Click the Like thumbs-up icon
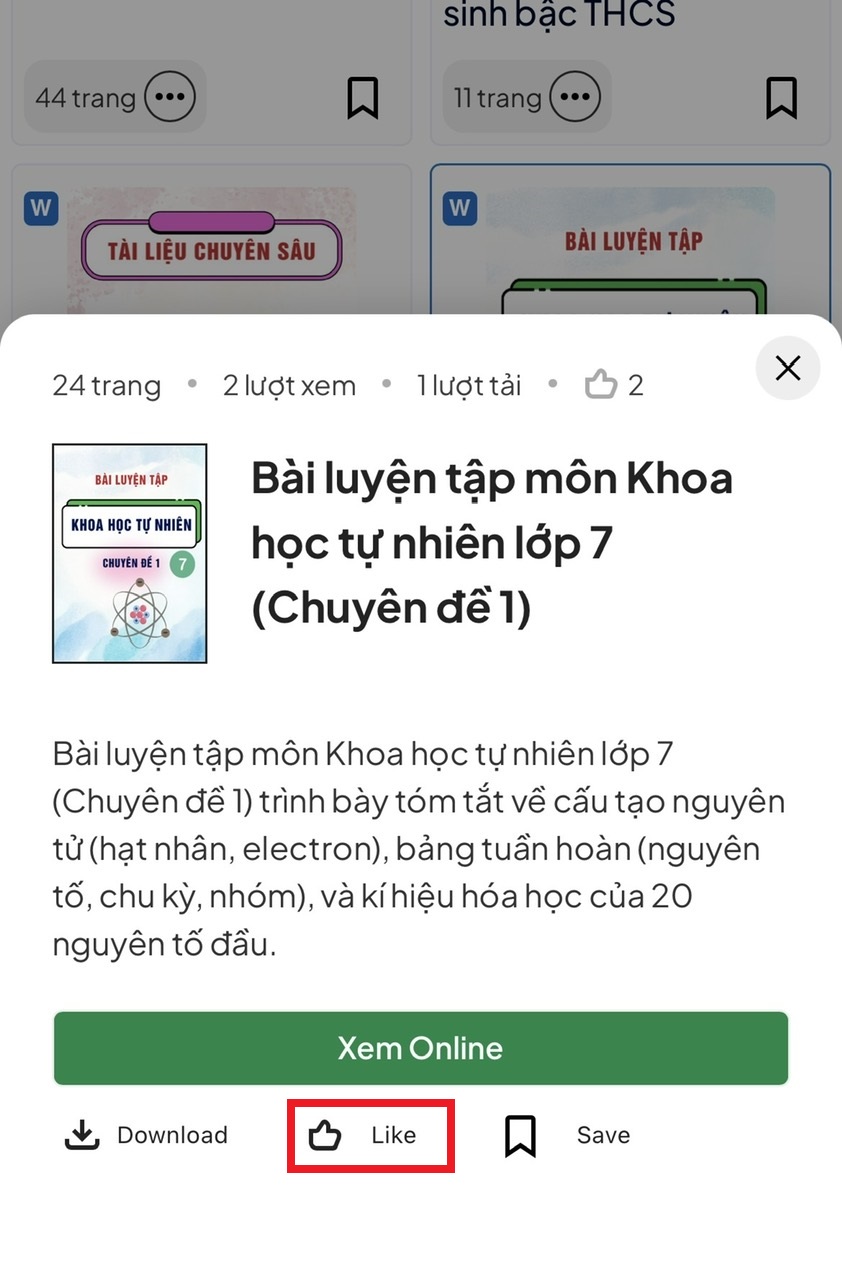Image resolution: width=842 pixels, height=1280 pixels. tap(325, 1135)
